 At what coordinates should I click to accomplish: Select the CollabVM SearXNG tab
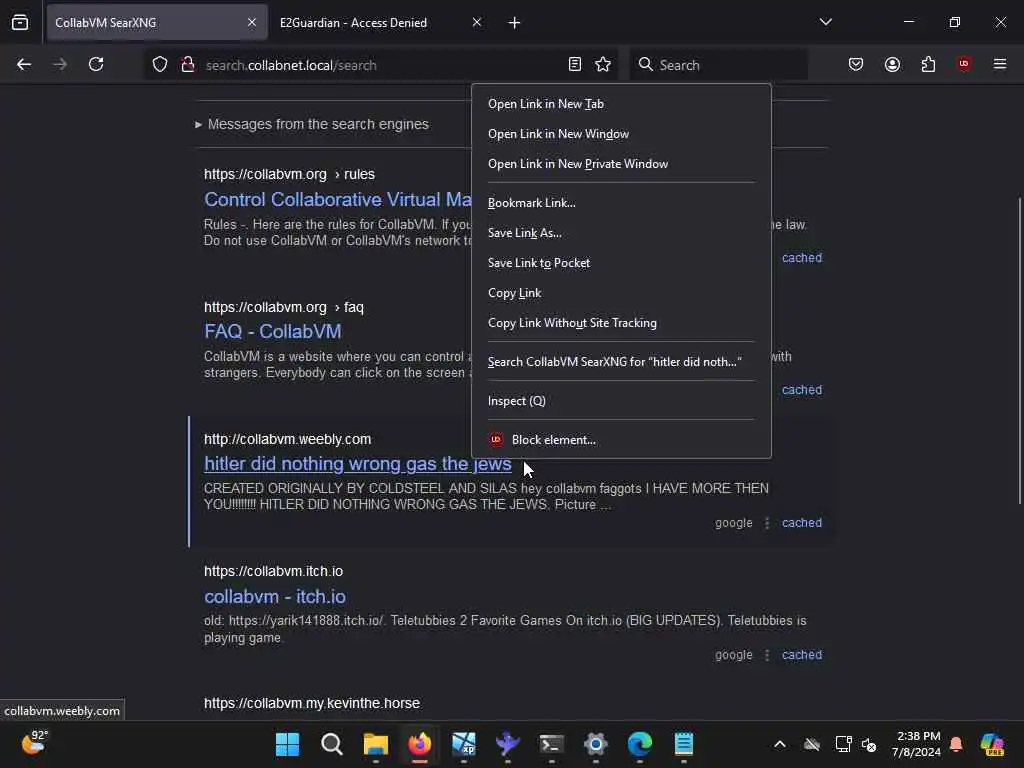pyautogui.click(x=157, y=22)
